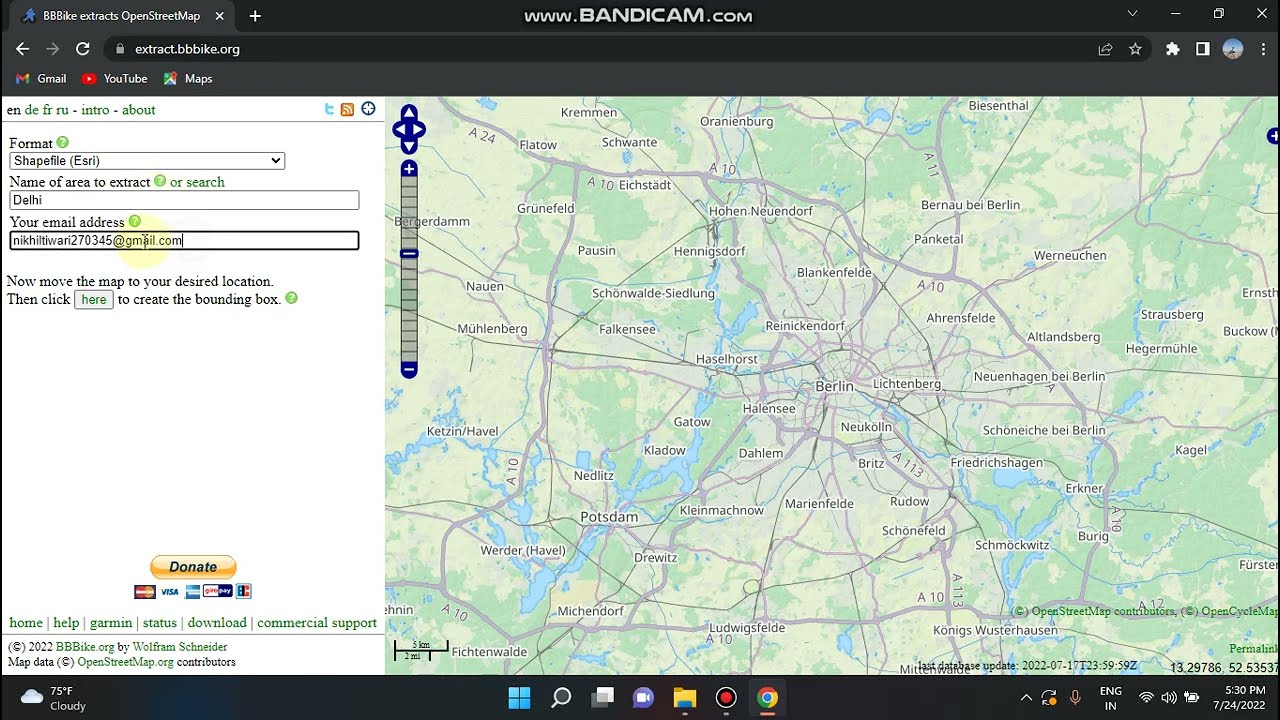This screenshot has height=720, width=1280.
Task: Toggle the Chrome side panel icon
Action: (1202, 48)
